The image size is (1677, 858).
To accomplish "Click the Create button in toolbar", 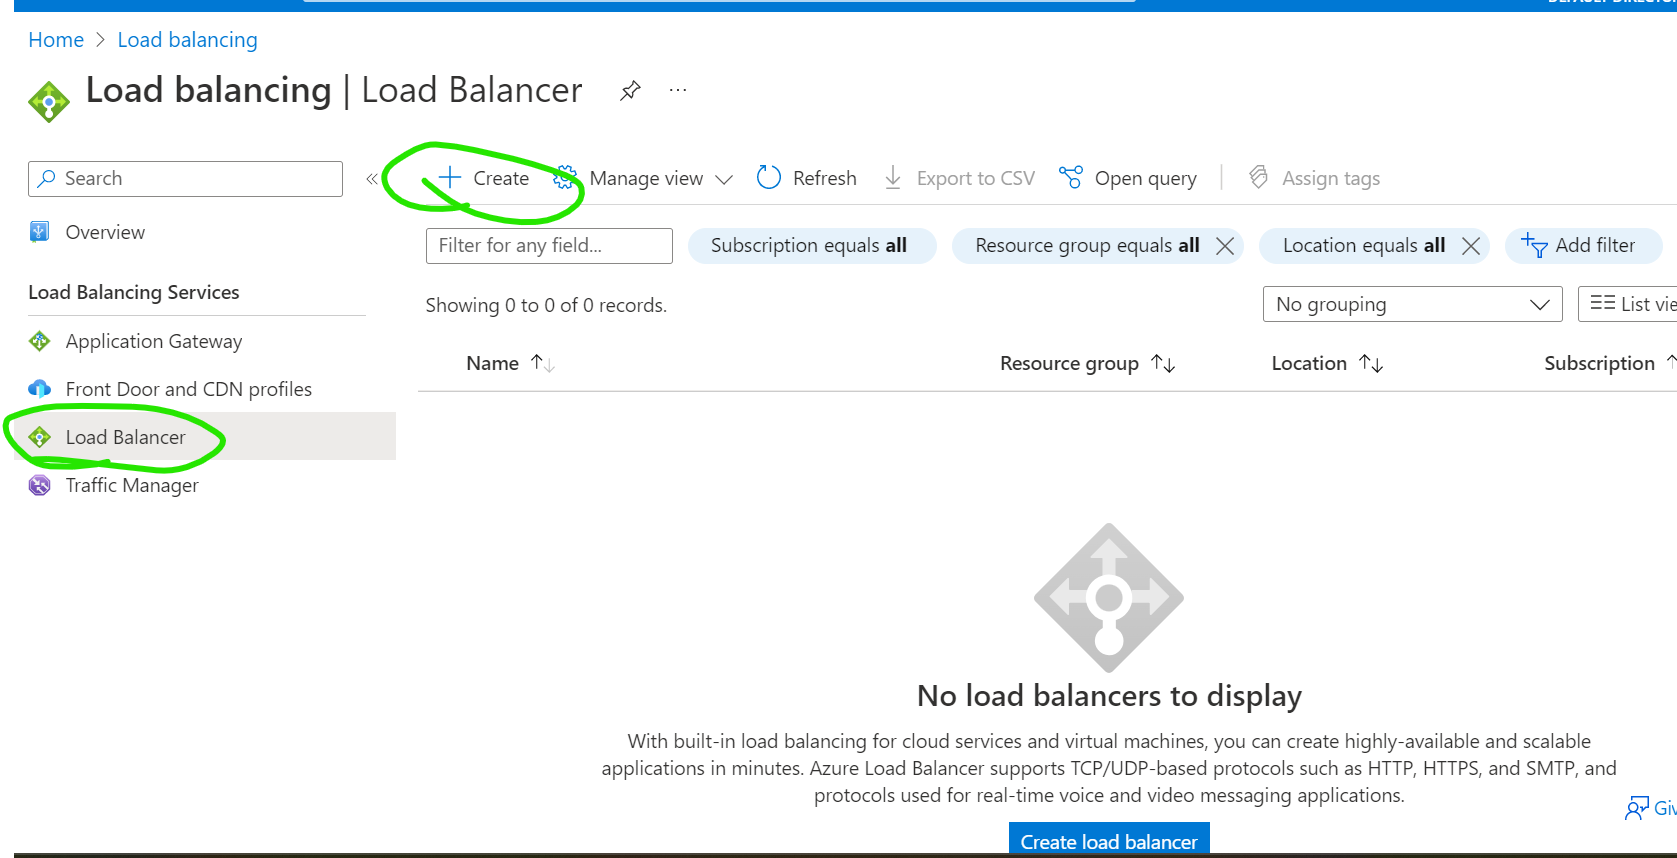I will 484,178.
